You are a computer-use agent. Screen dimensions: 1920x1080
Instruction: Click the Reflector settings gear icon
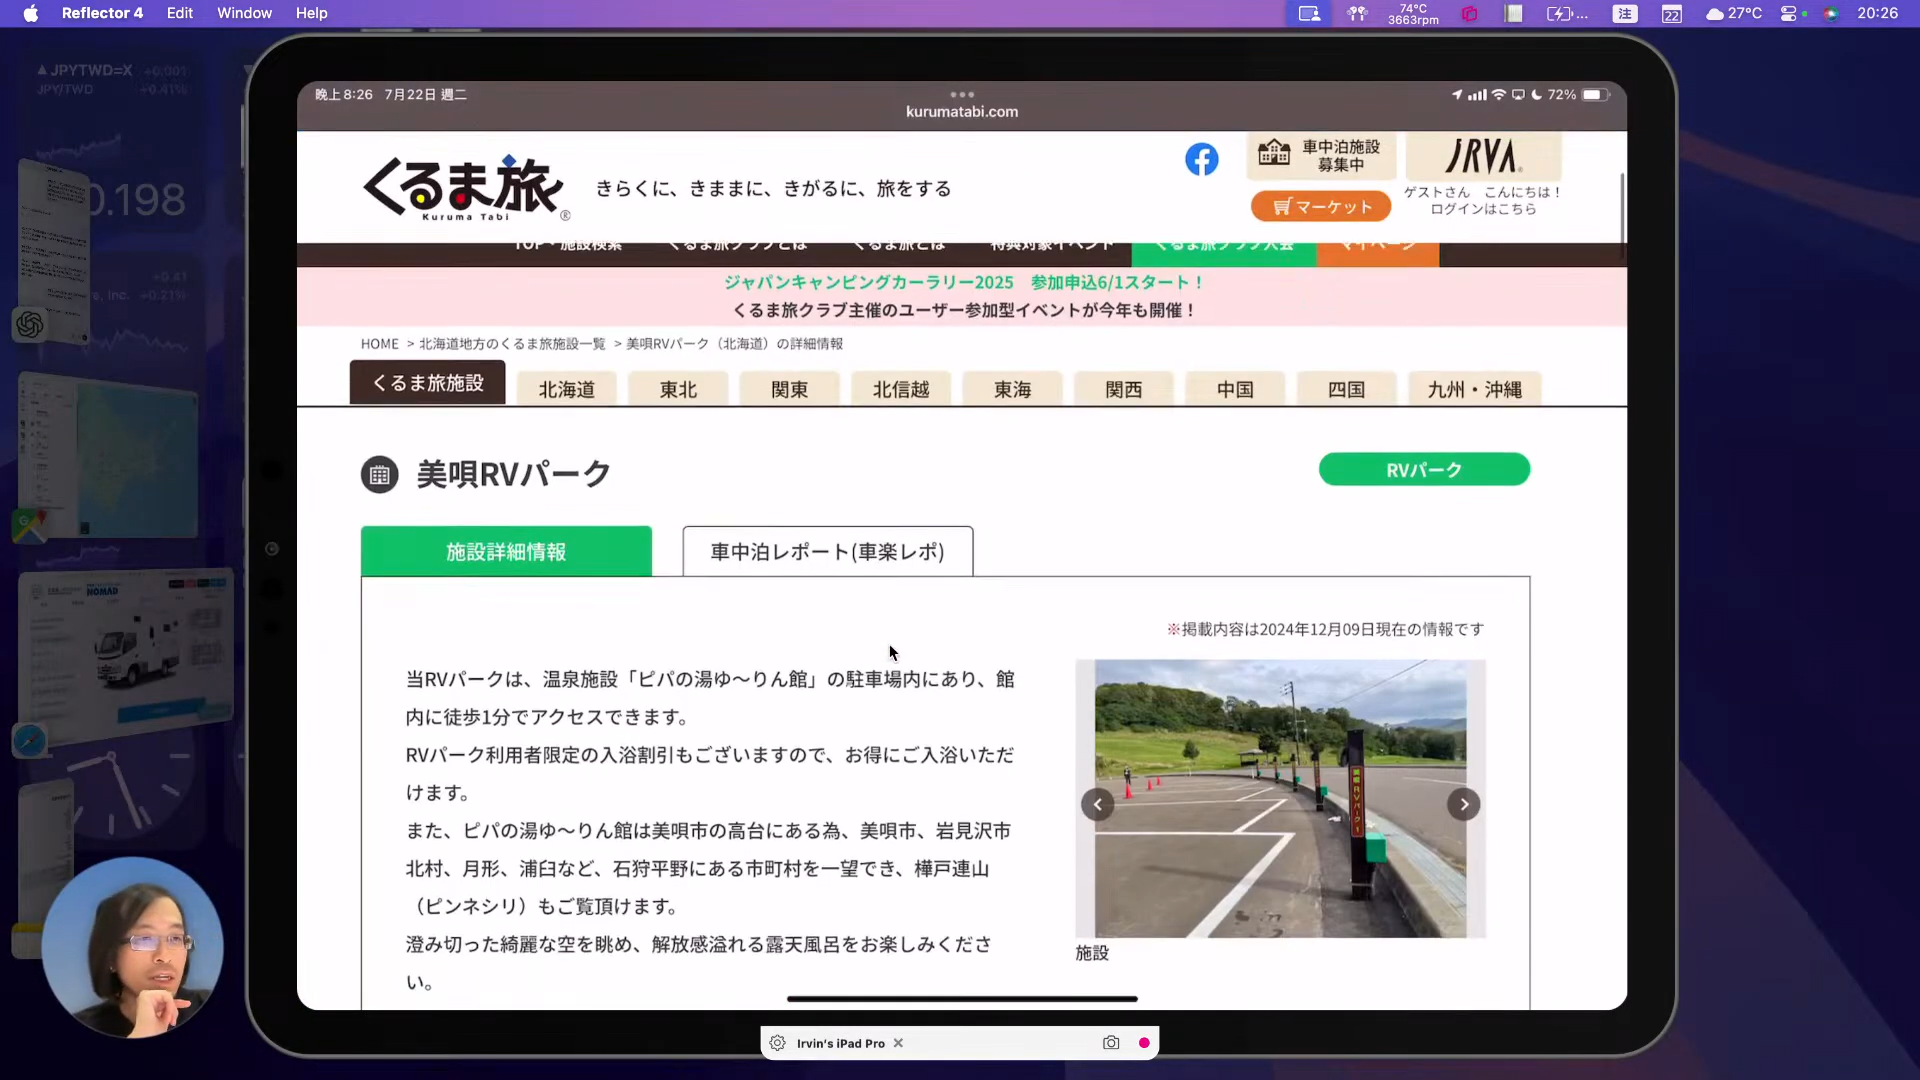click(x=778, y=1043)
